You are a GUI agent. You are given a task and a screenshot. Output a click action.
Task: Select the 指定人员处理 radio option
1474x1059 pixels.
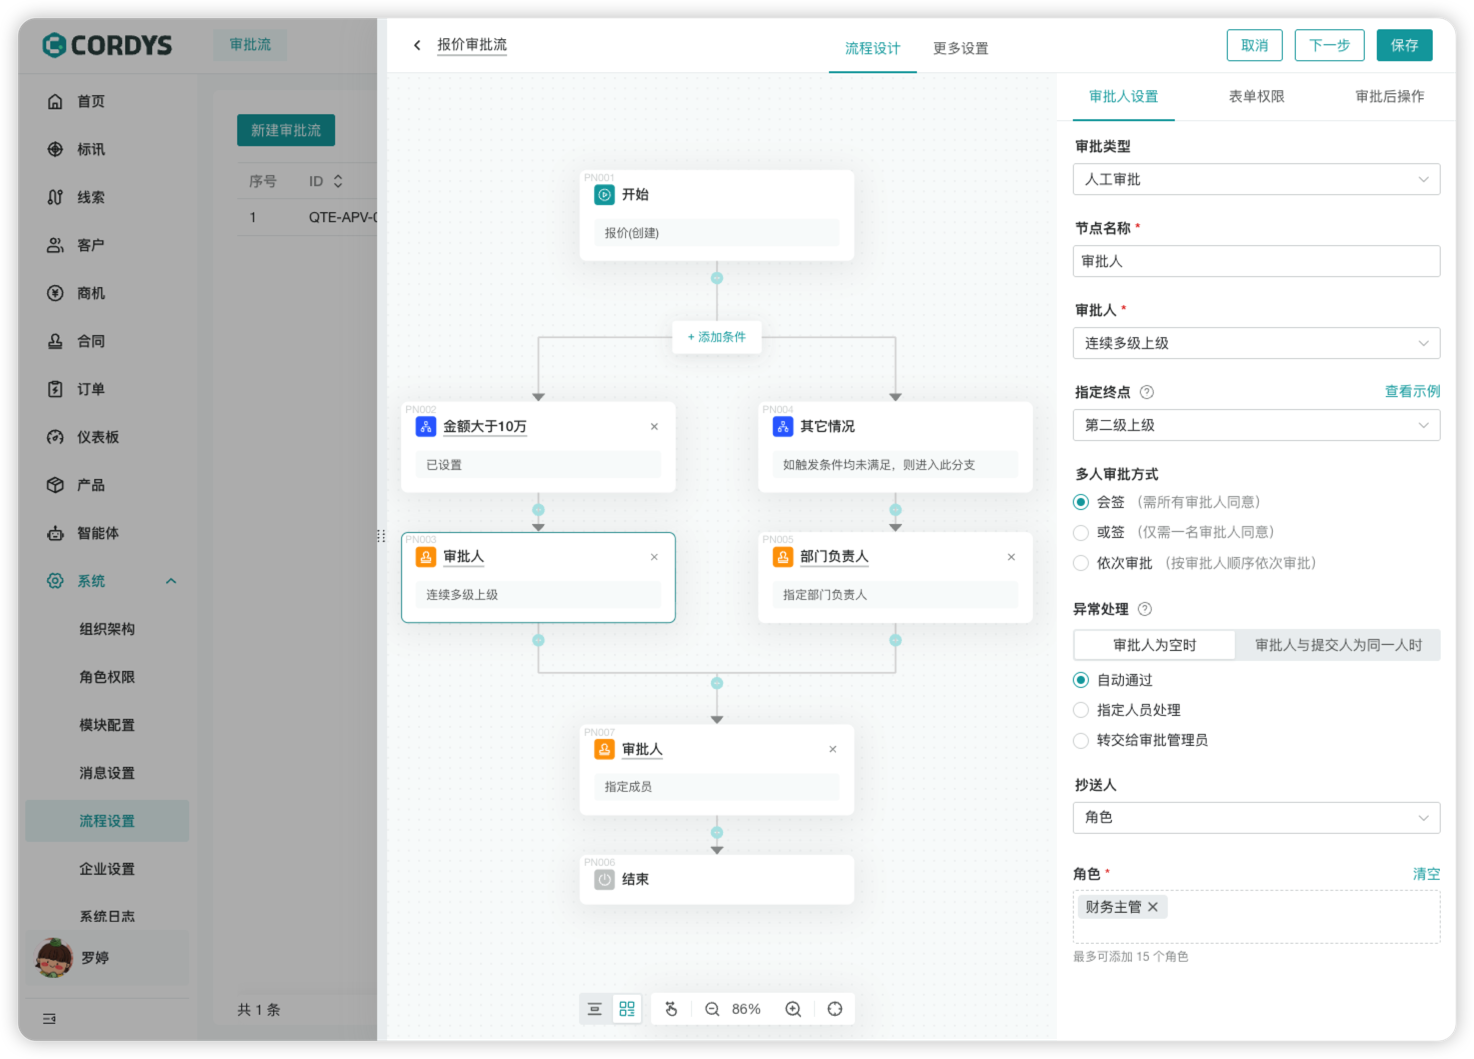[1081, 710]
